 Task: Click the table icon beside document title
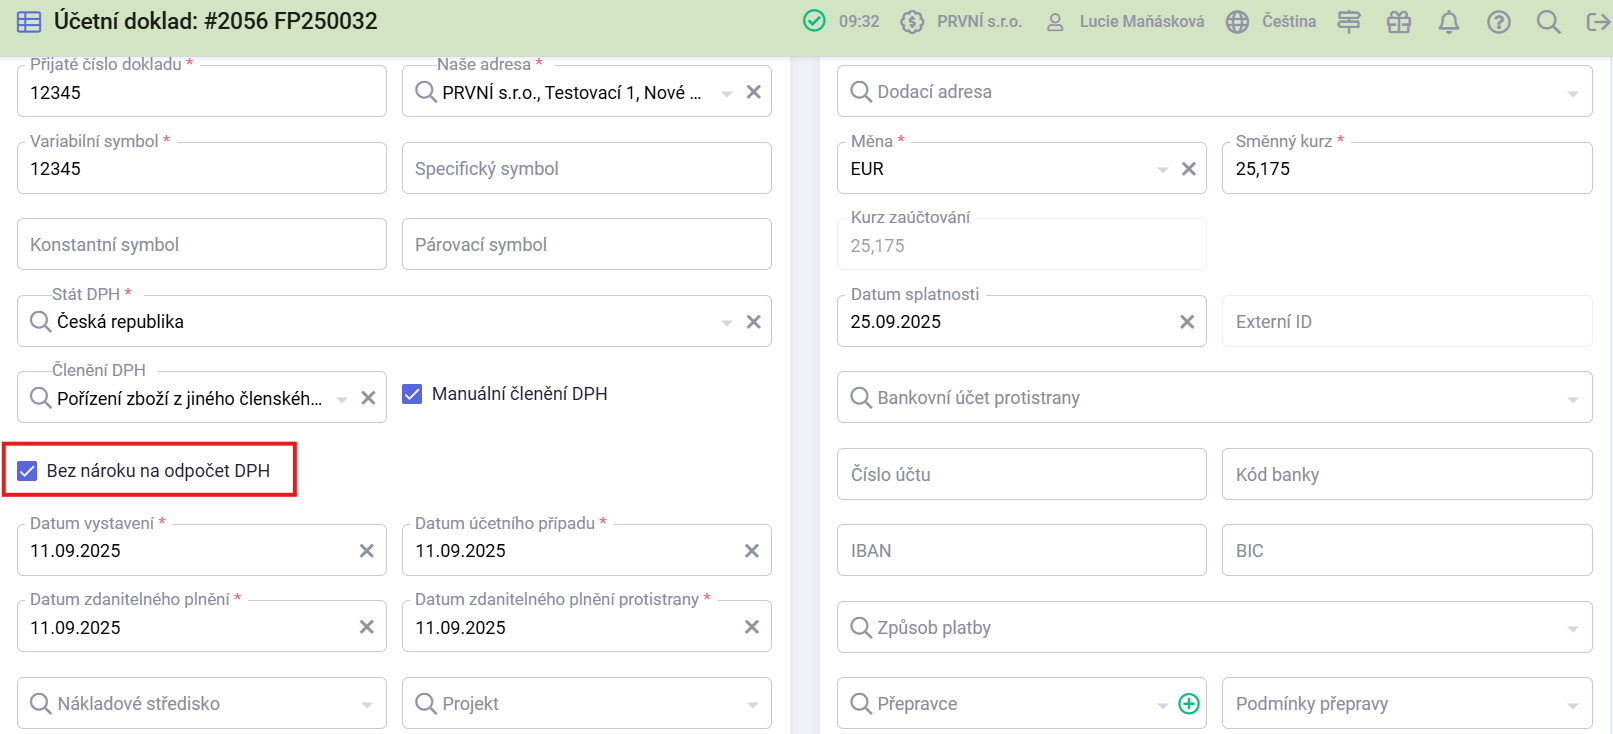click(x=29, y=22)
